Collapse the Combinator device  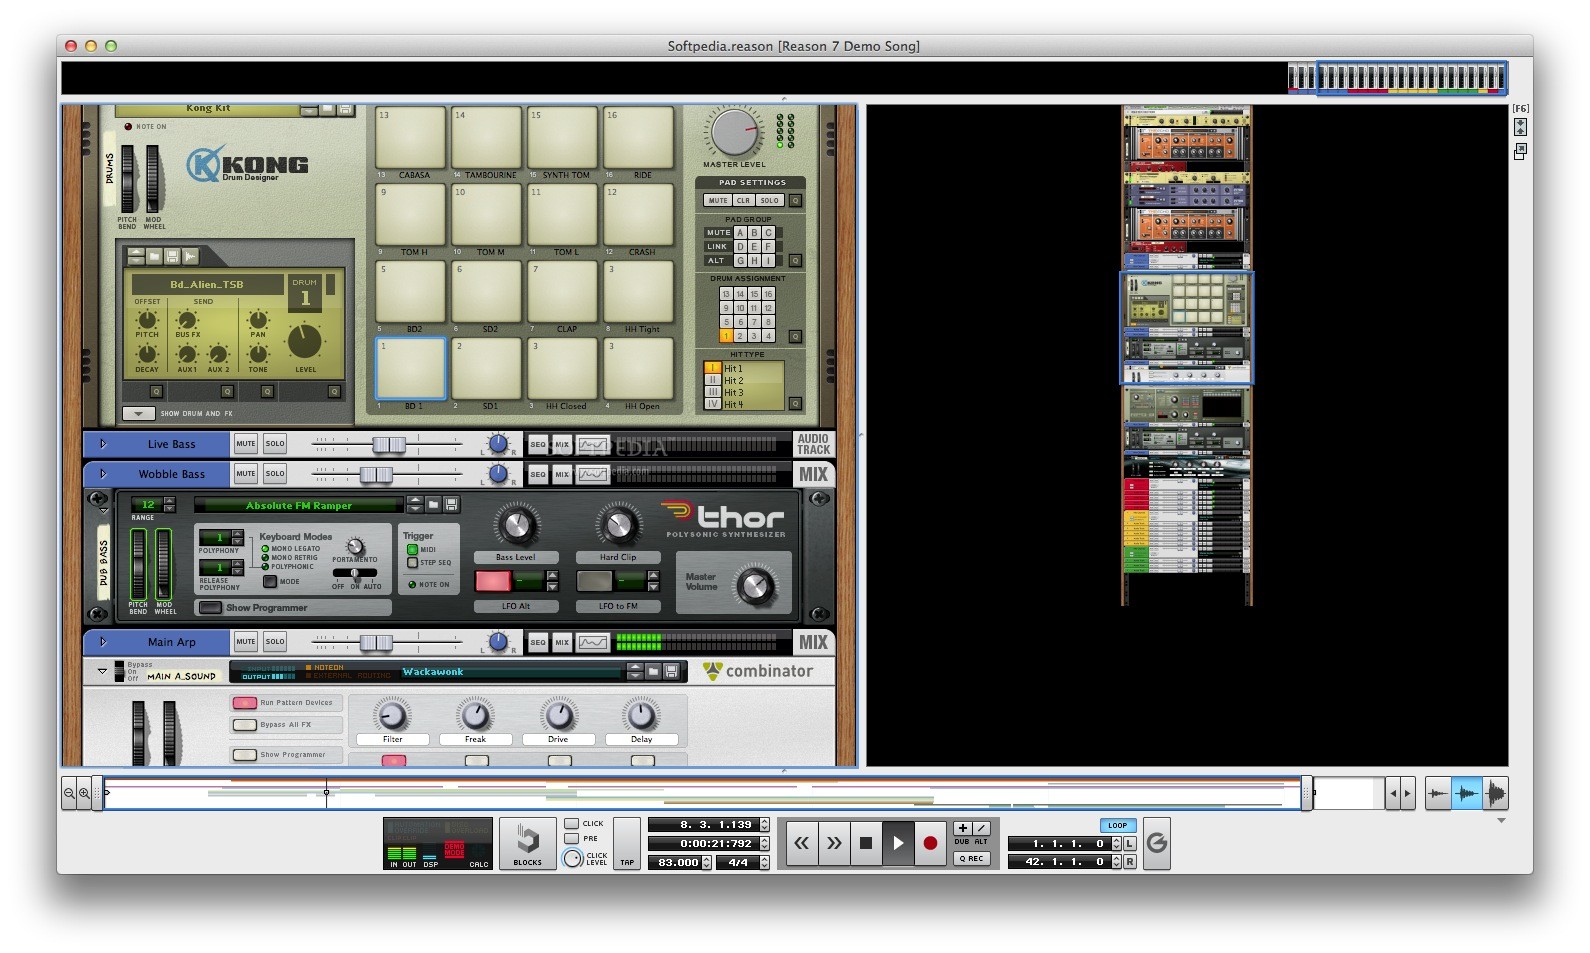pyautogui.click(x=102, y=672)
